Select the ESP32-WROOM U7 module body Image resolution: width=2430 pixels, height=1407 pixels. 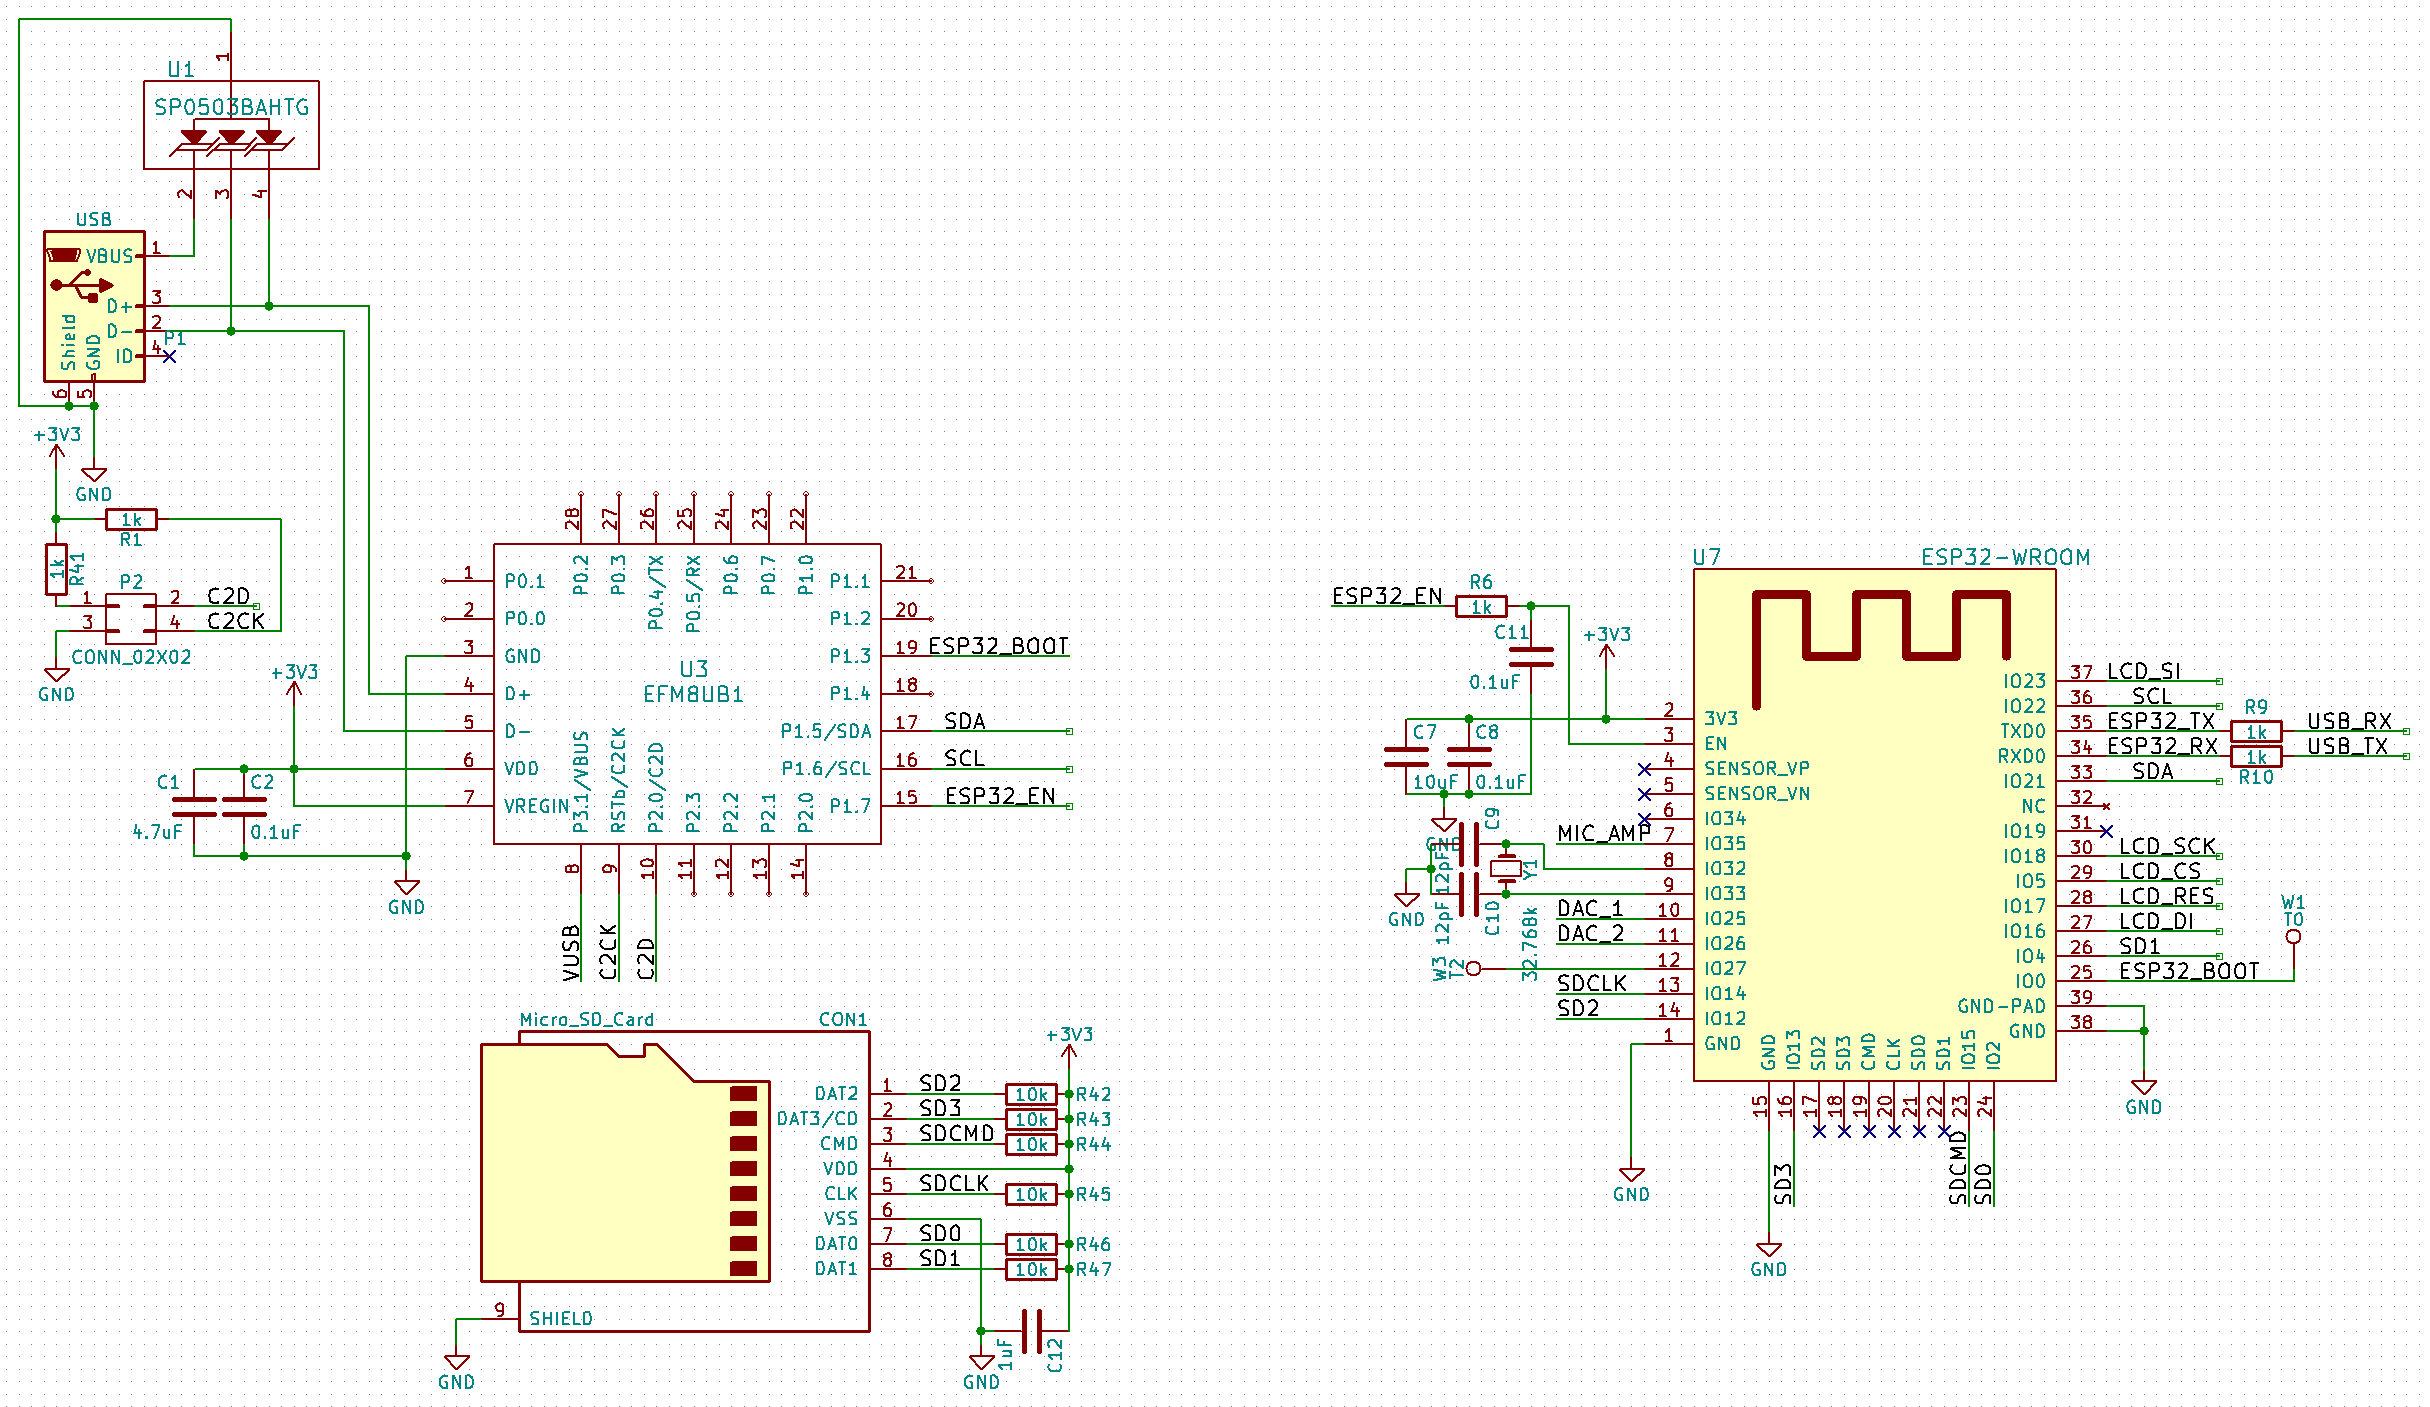point(1875,825)
